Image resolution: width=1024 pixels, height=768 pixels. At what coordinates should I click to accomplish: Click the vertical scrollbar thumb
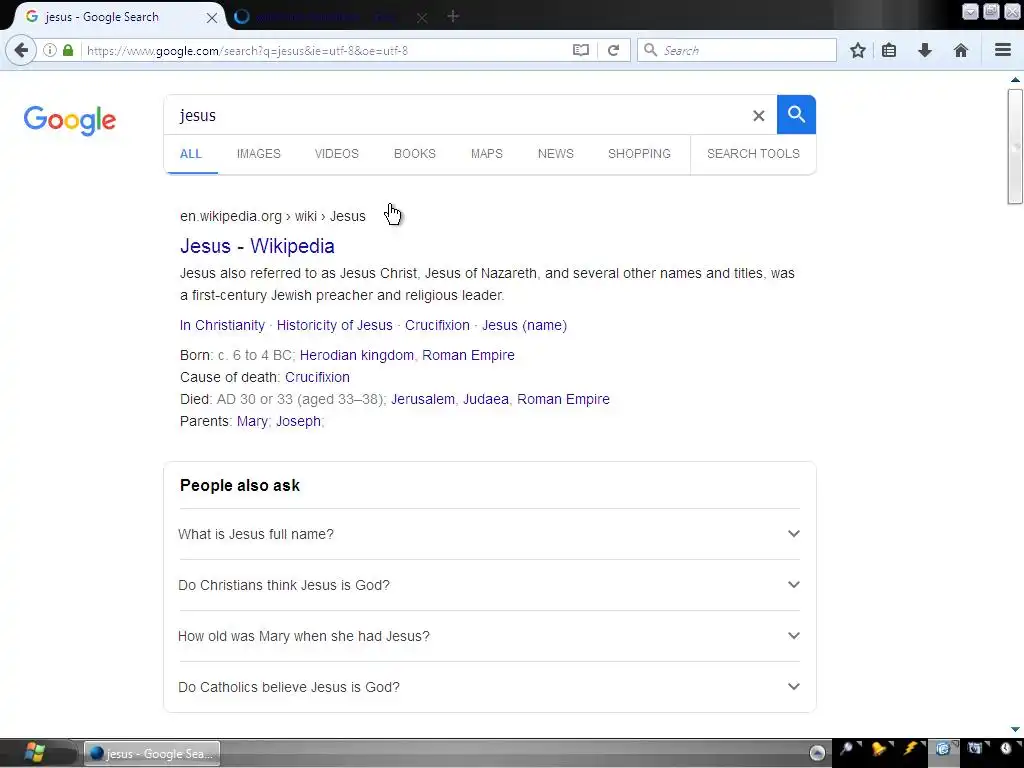tap(1015, 147)
